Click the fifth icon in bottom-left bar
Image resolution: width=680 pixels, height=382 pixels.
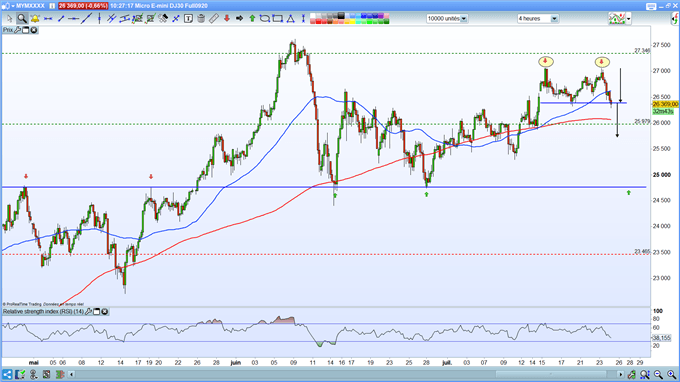[60, 374]
